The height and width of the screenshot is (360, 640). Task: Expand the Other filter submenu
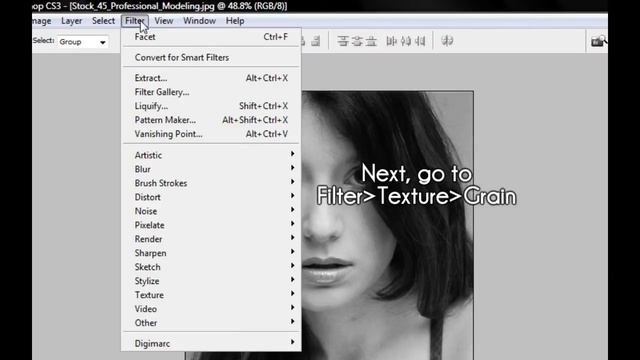tap(211, 322)
